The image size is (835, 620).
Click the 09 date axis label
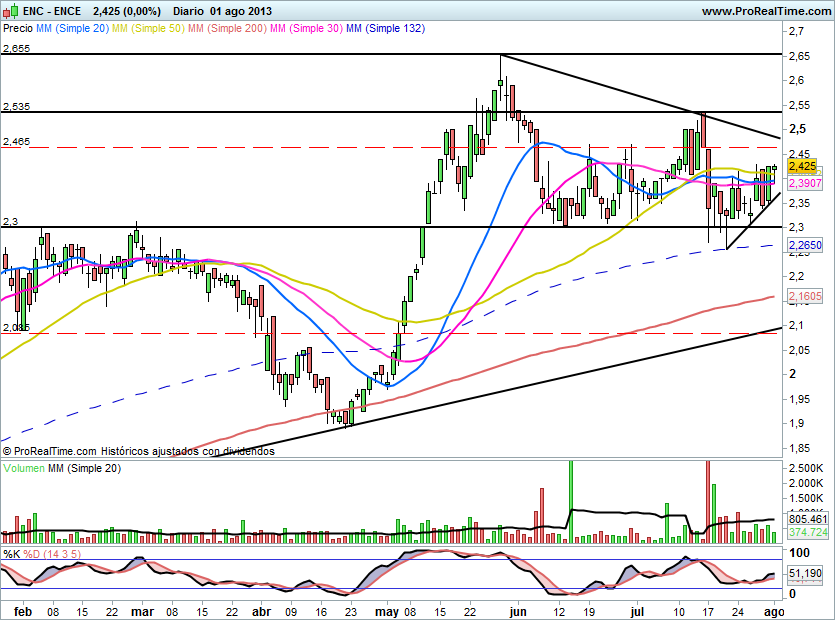[x=291, y=612]
